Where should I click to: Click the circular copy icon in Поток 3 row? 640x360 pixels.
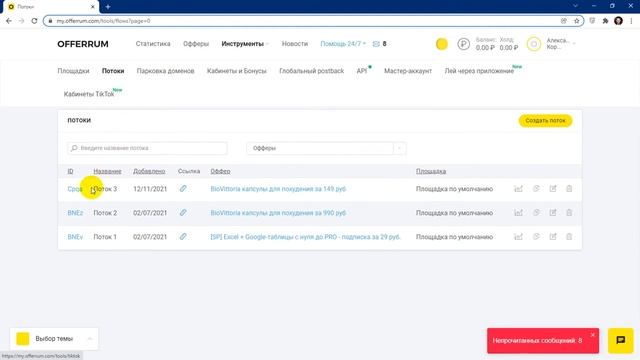(x=536, y=189)
